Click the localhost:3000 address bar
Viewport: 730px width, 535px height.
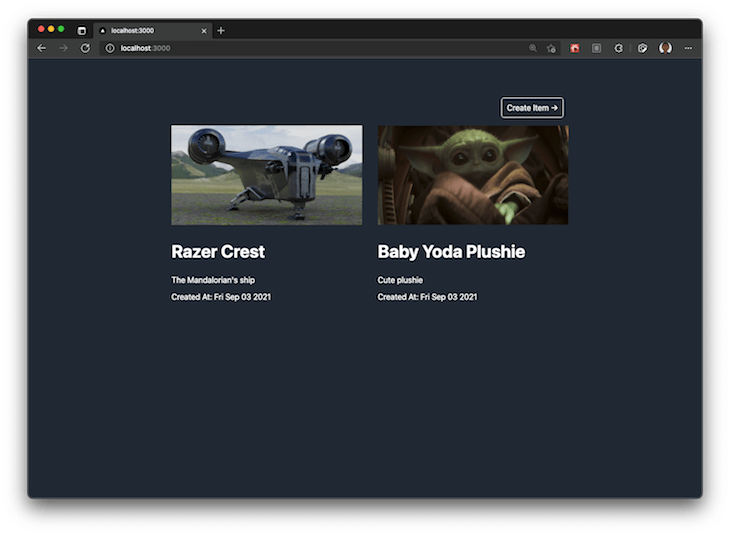pyautogui.click(x=300, y=48)
